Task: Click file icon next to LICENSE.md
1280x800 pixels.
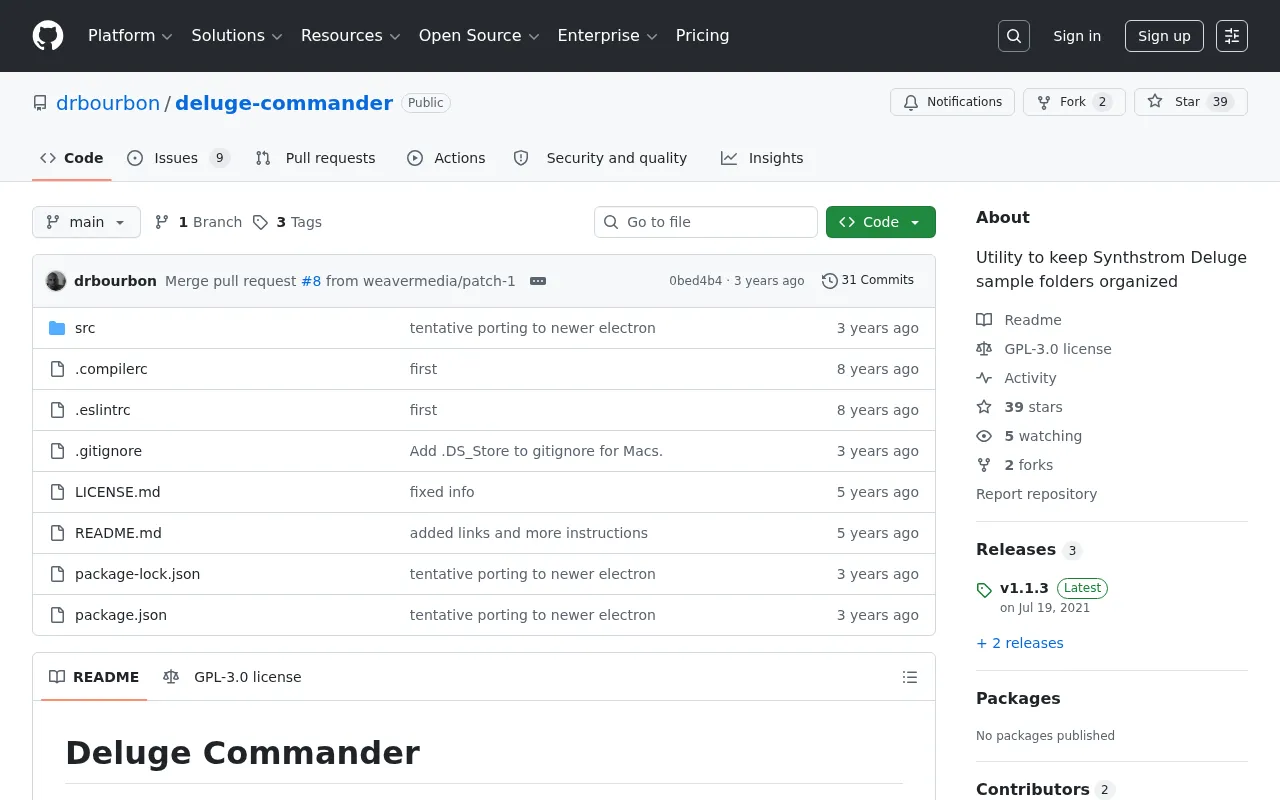Action: click(57, 492)
